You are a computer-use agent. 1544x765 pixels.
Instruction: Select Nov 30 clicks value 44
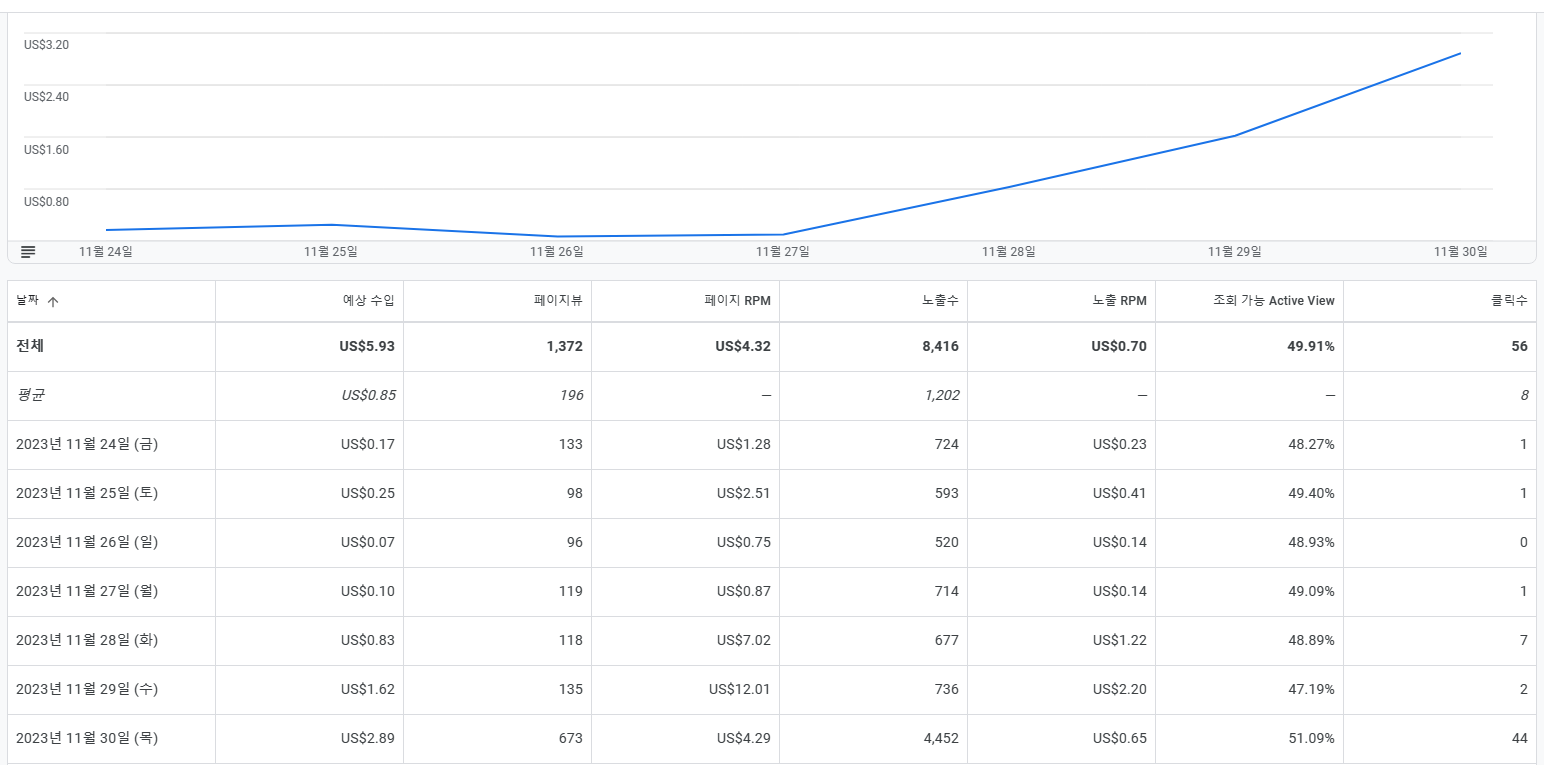pyautogui.click(x=1520, y=738)
